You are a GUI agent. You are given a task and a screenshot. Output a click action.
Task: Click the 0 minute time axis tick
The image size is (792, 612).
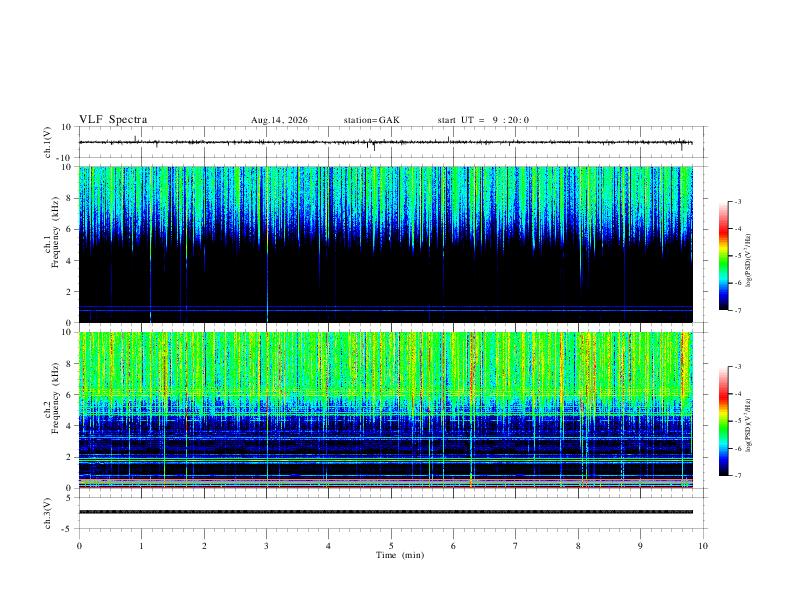(x=79, y=546)
